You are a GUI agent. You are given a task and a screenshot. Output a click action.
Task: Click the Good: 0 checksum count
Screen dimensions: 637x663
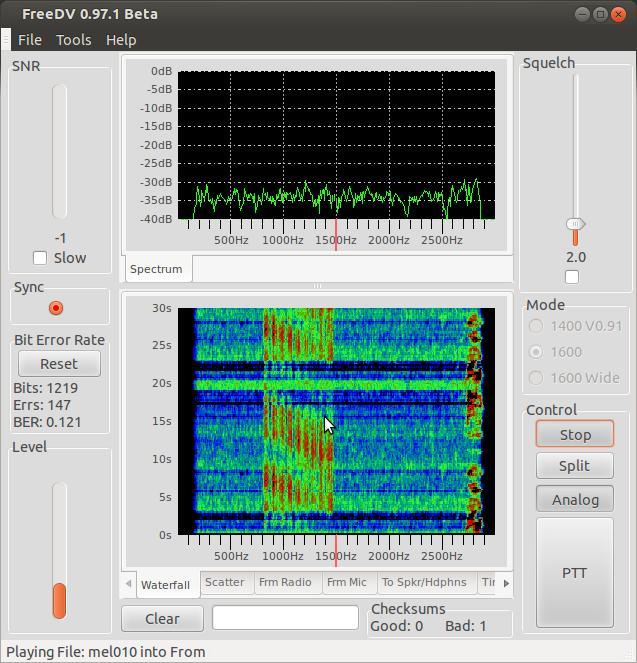[396, 626]
